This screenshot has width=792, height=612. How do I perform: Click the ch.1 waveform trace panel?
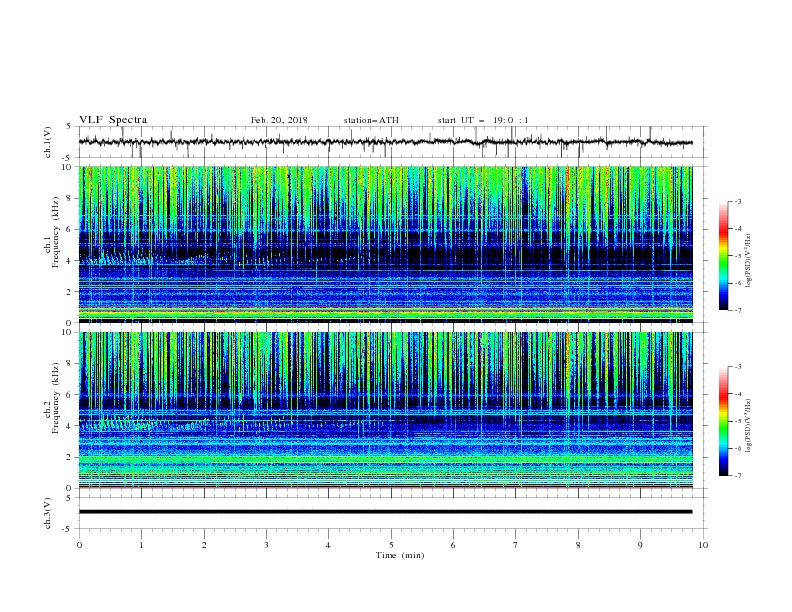click(393, 142)
